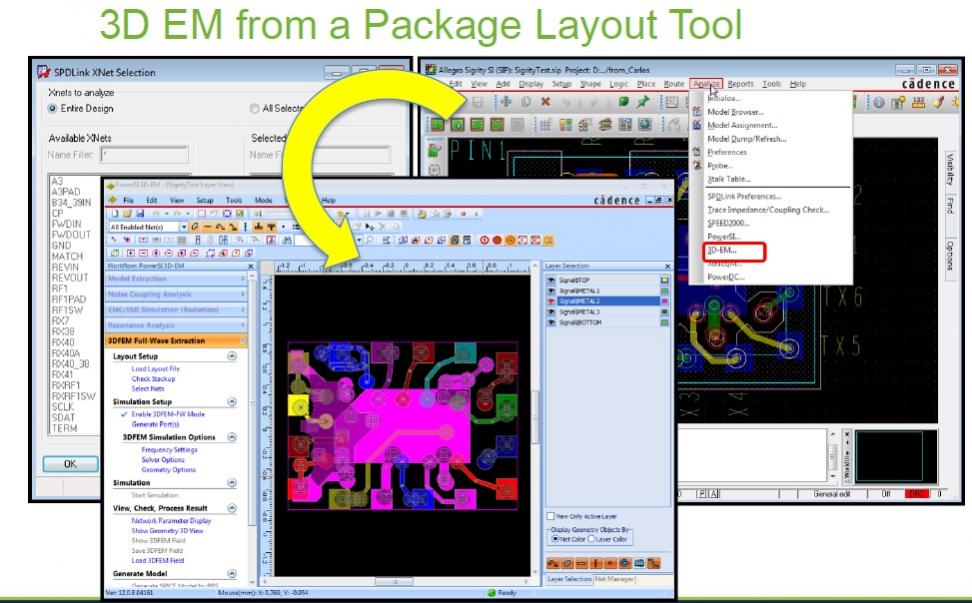
Task: Click the green cube icon in Allegro toolbar
Action: tap(624, 102)
